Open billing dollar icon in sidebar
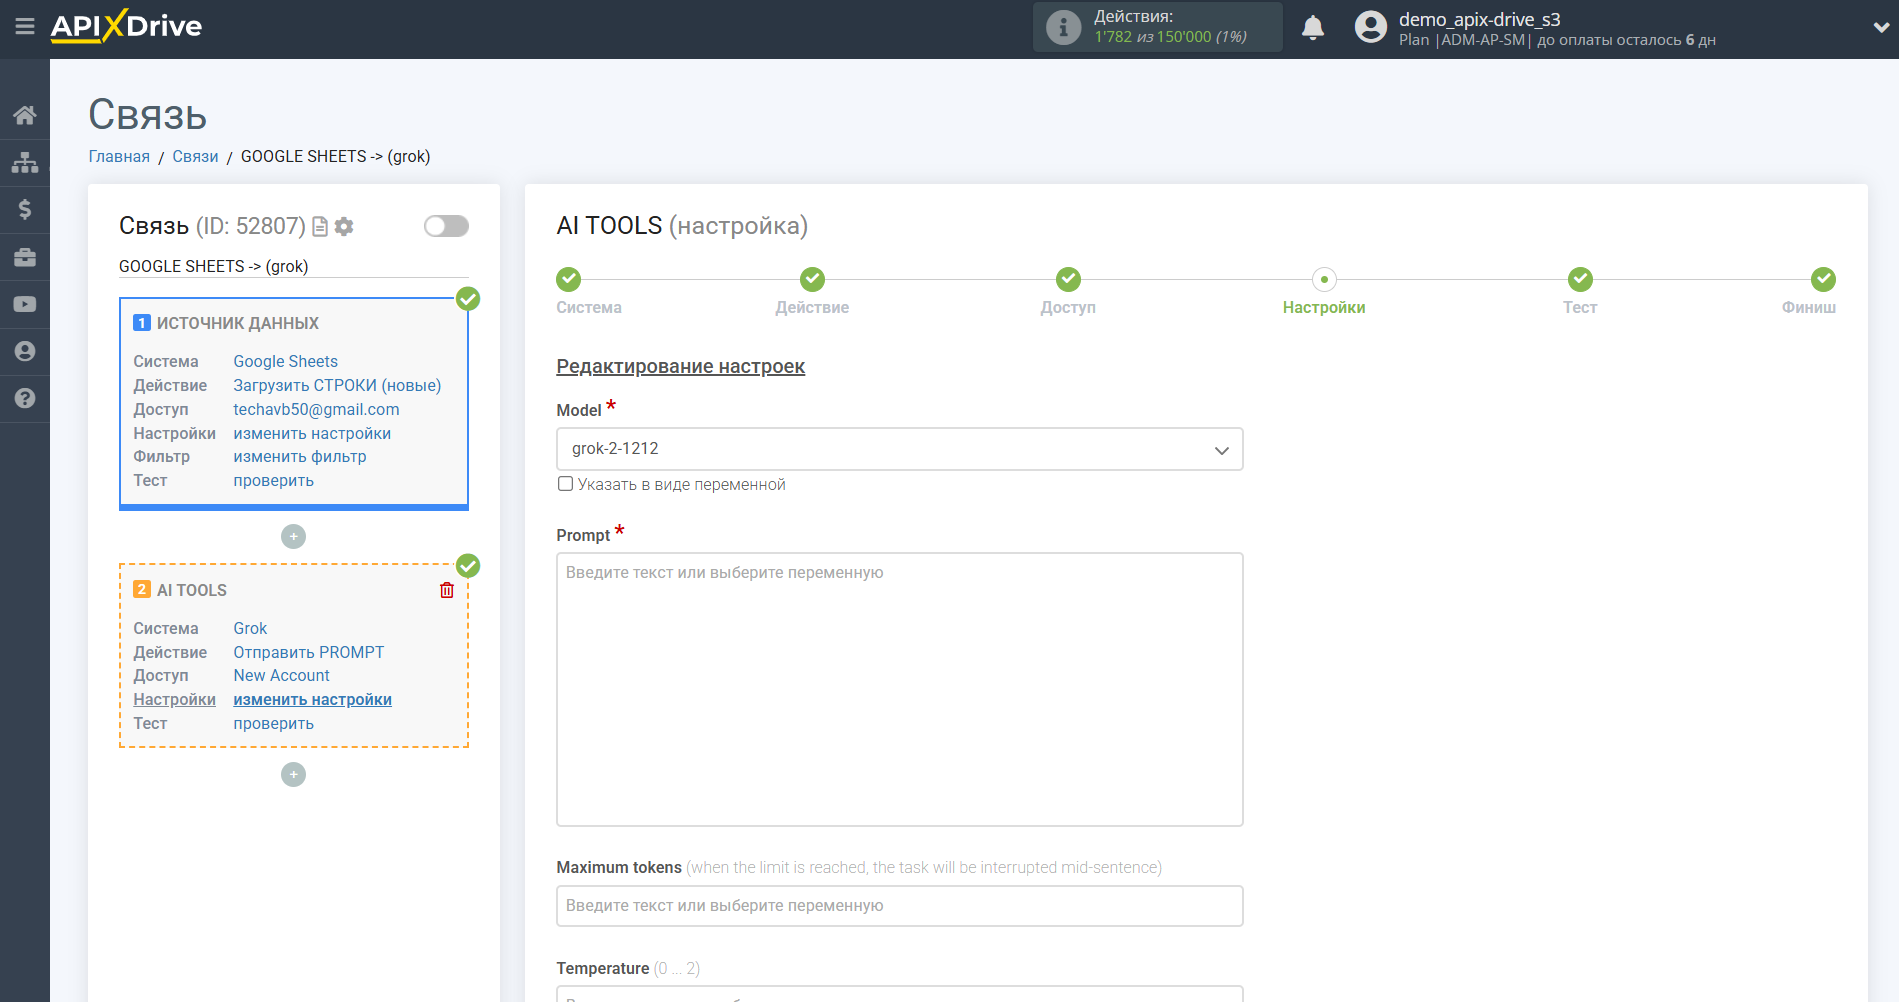Image resolution: width=1899 pixels, height=1002 pixels. pyautogui.click(x=25, y=209)
